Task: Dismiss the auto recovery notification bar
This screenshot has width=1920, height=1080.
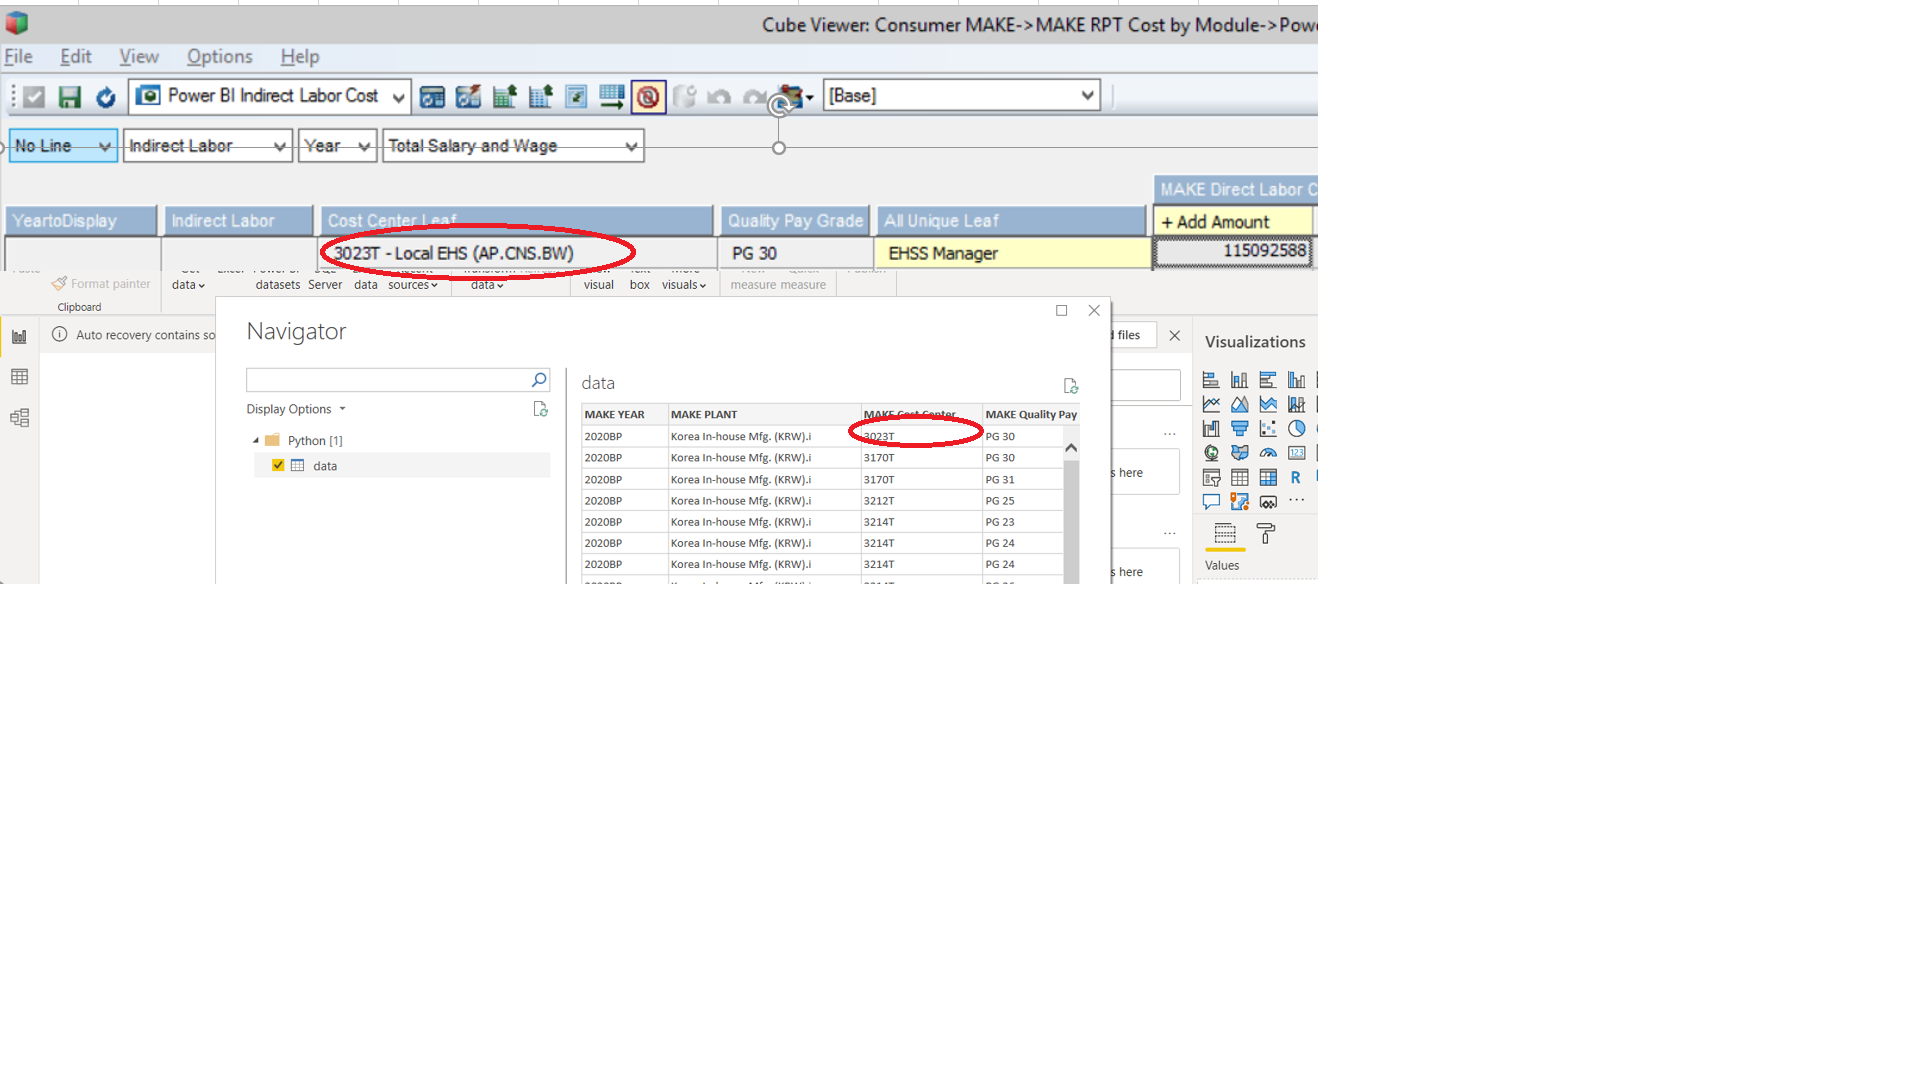Action: pos(1175,336)
